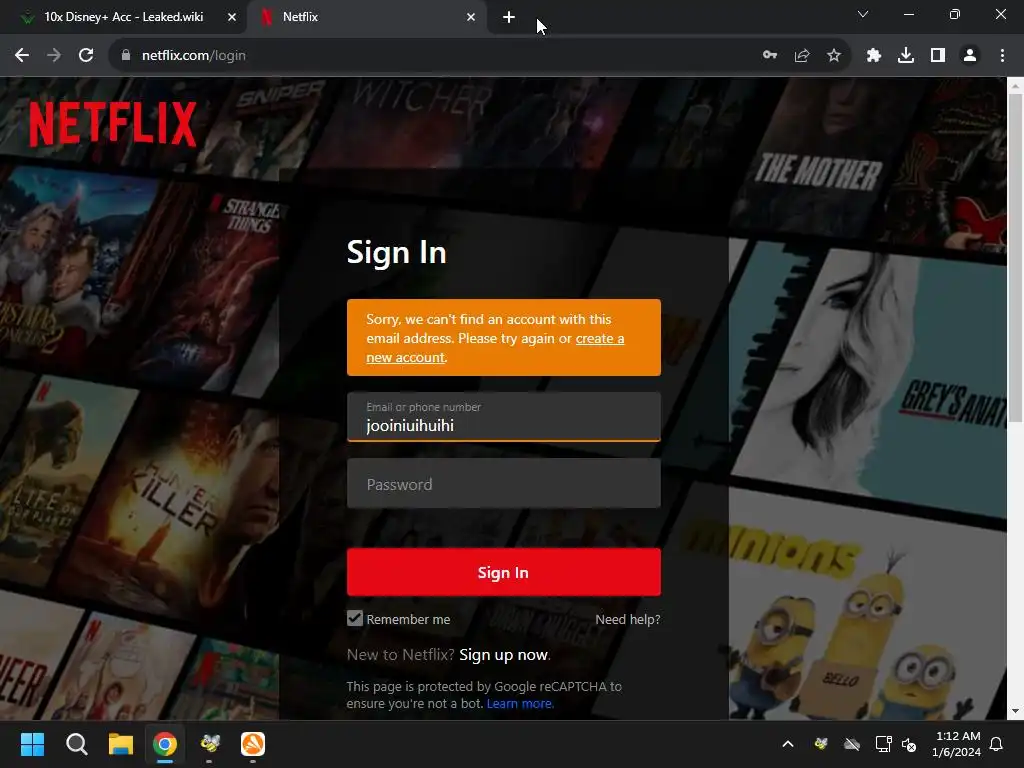Click the scrollbar down arrow
Viewport: 1024px width, 768px height.
coord(1015,711)
